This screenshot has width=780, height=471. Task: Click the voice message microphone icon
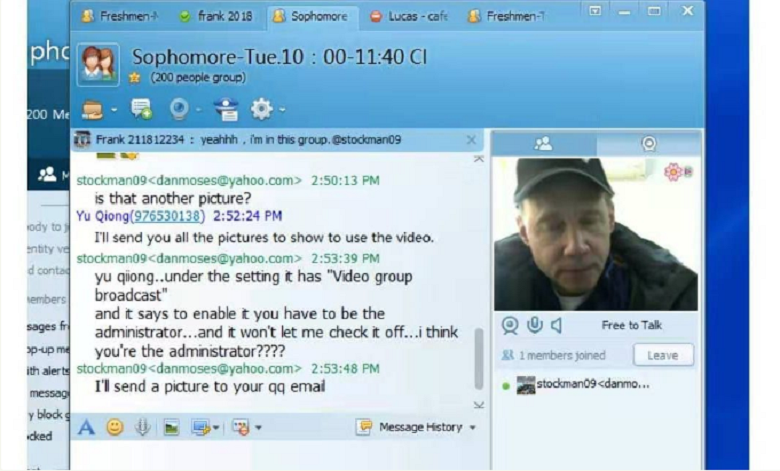tap(142, 427)
